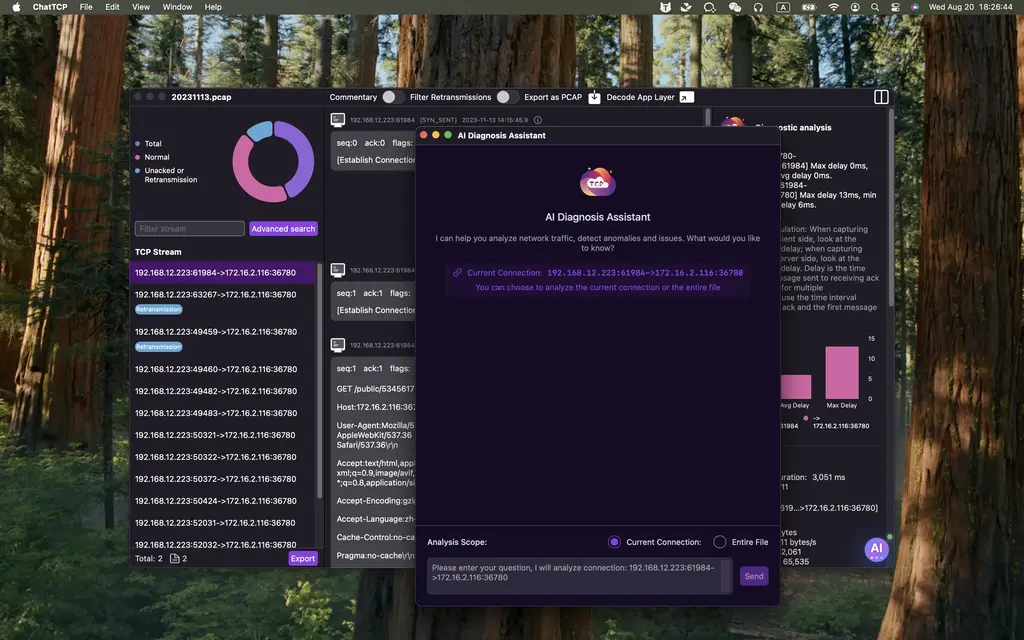Expand the Establish Connection packet detail

click(x=373, y=160)
